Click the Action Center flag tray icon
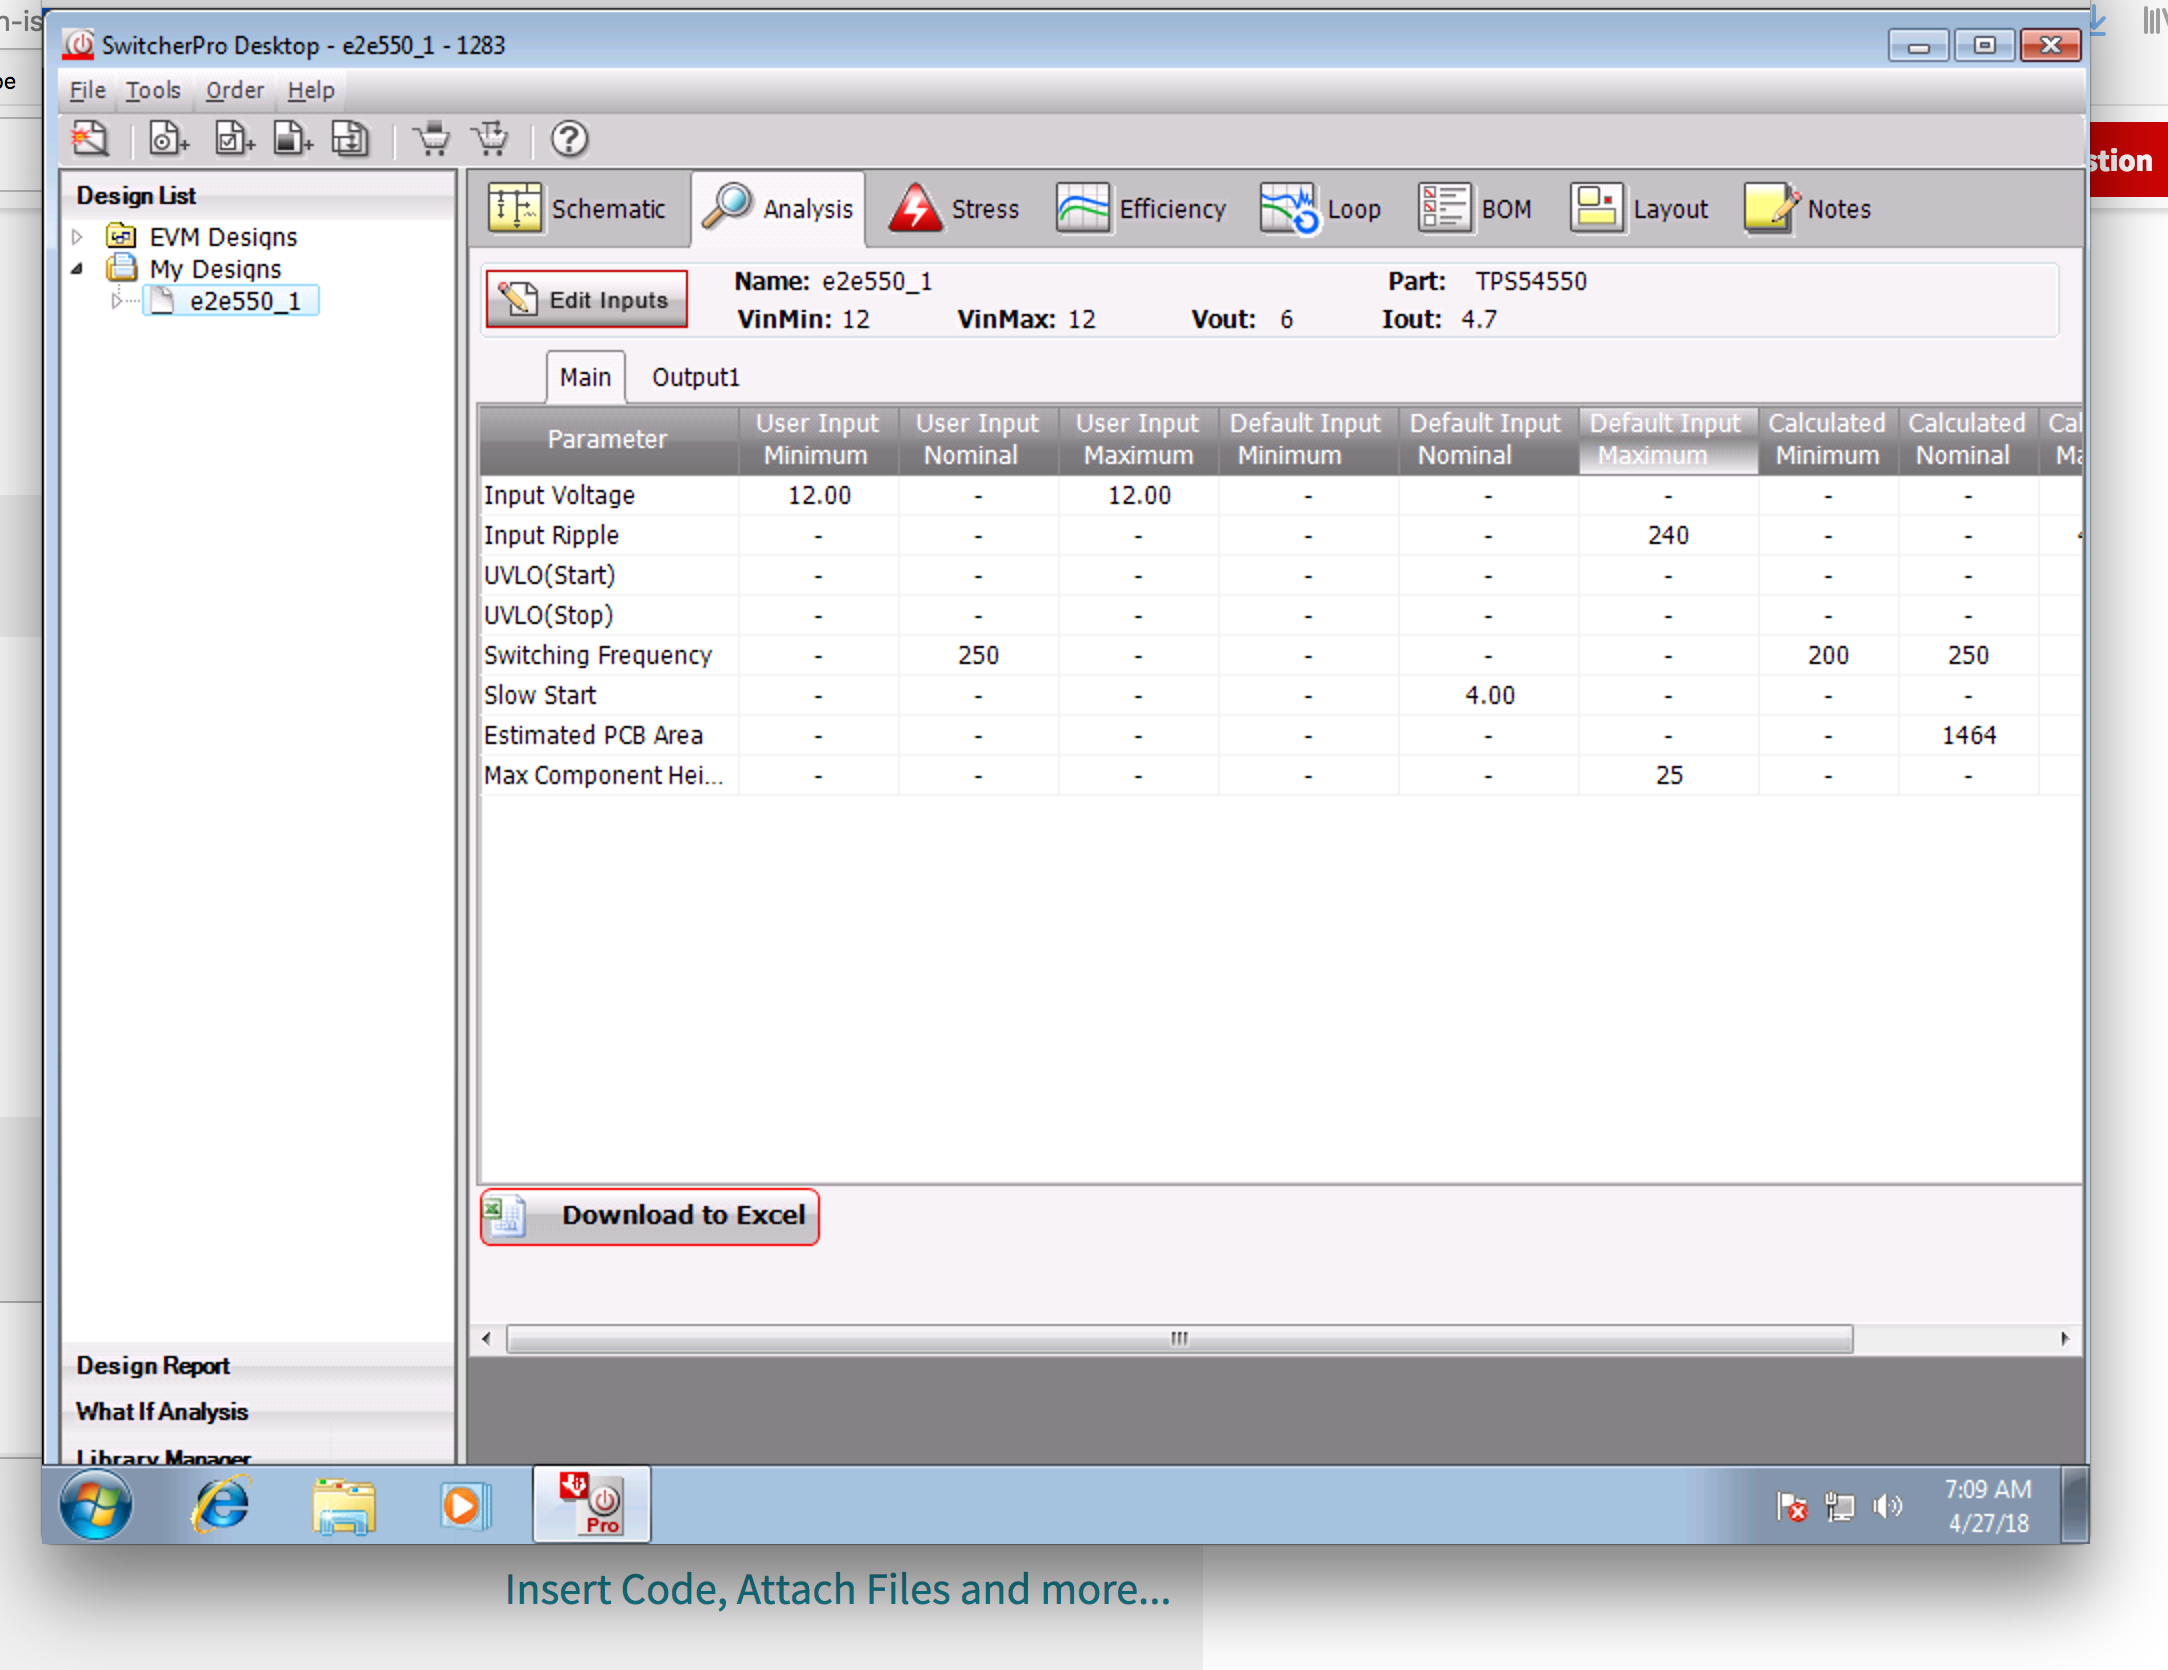The height and width of the screenshot is (1670, 2168). (x=1791, y=1506)
